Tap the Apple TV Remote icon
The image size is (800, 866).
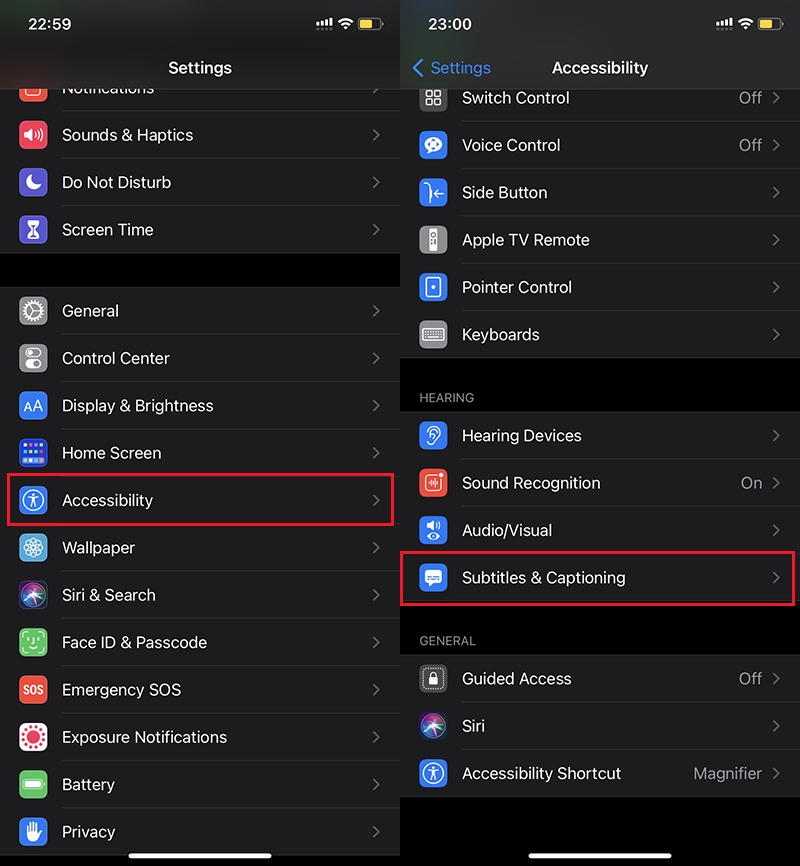(433, 240)
